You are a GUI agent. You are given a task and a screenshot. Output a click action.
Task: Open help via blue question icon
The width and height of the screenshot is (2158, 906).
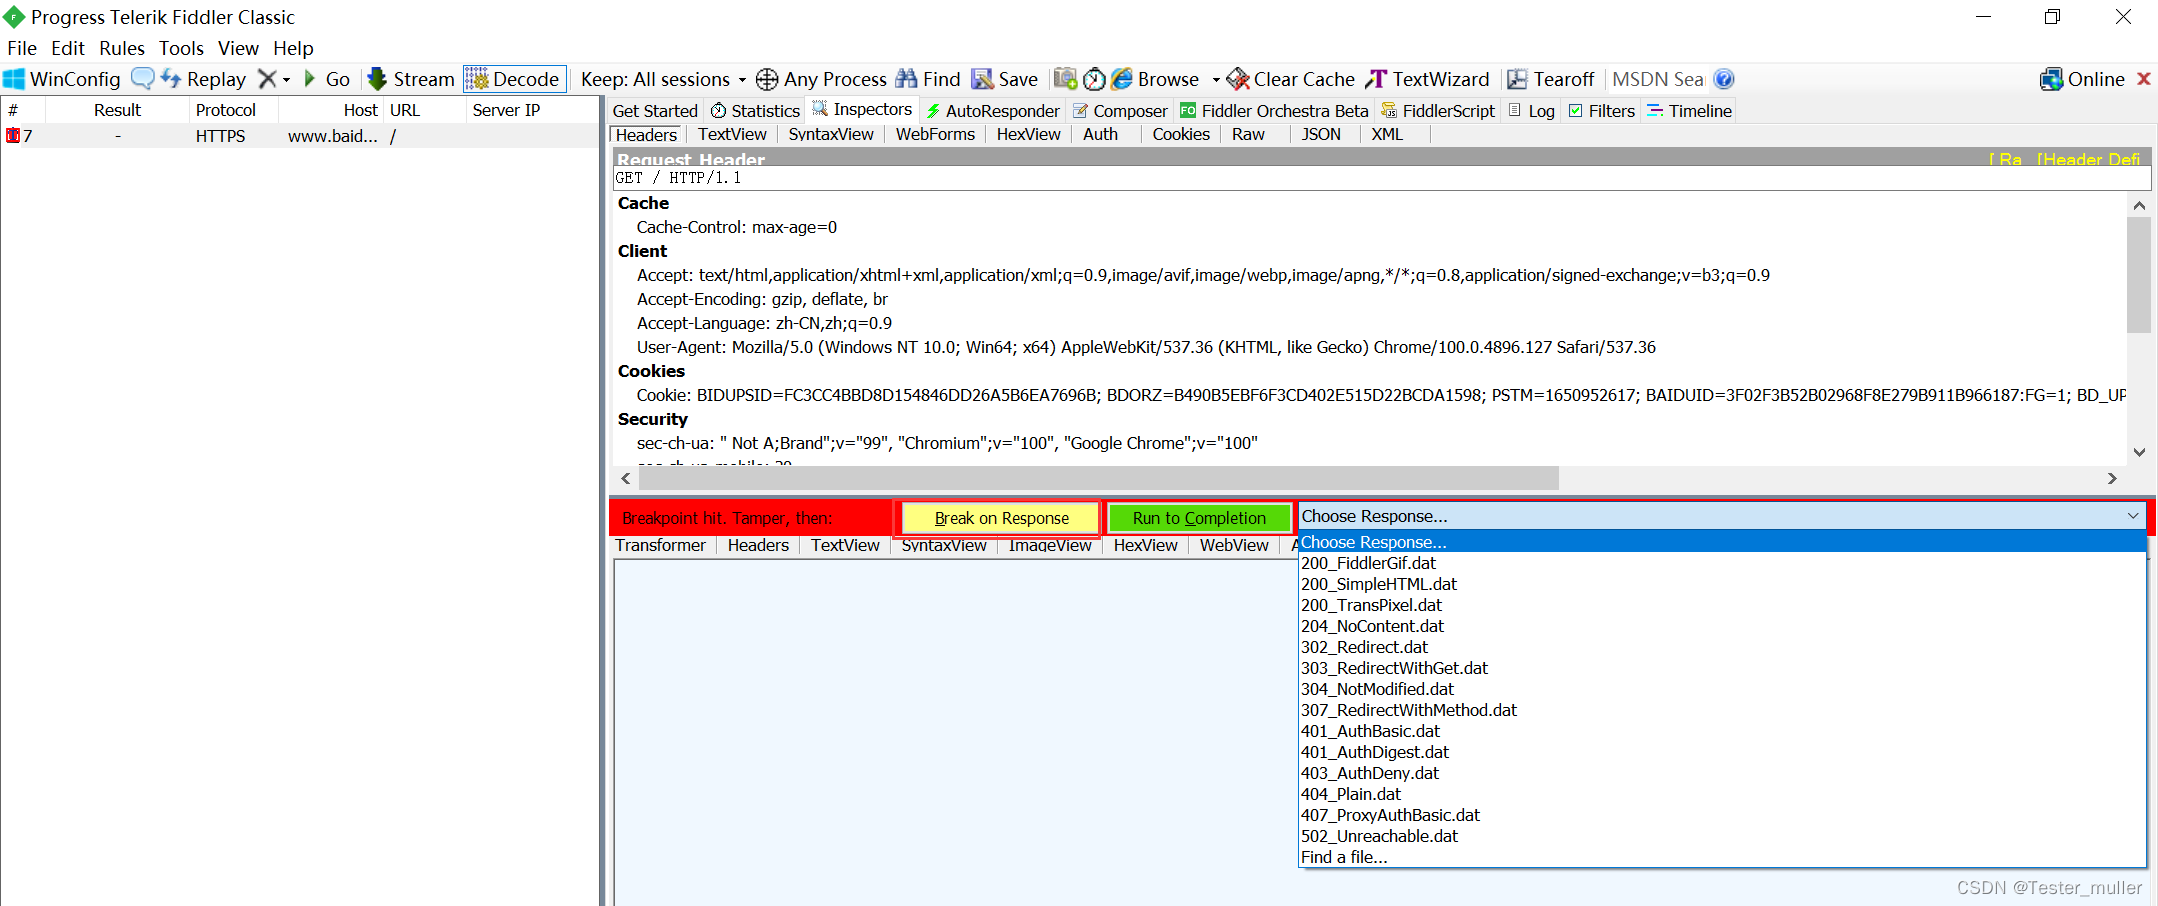(1724, 79)
